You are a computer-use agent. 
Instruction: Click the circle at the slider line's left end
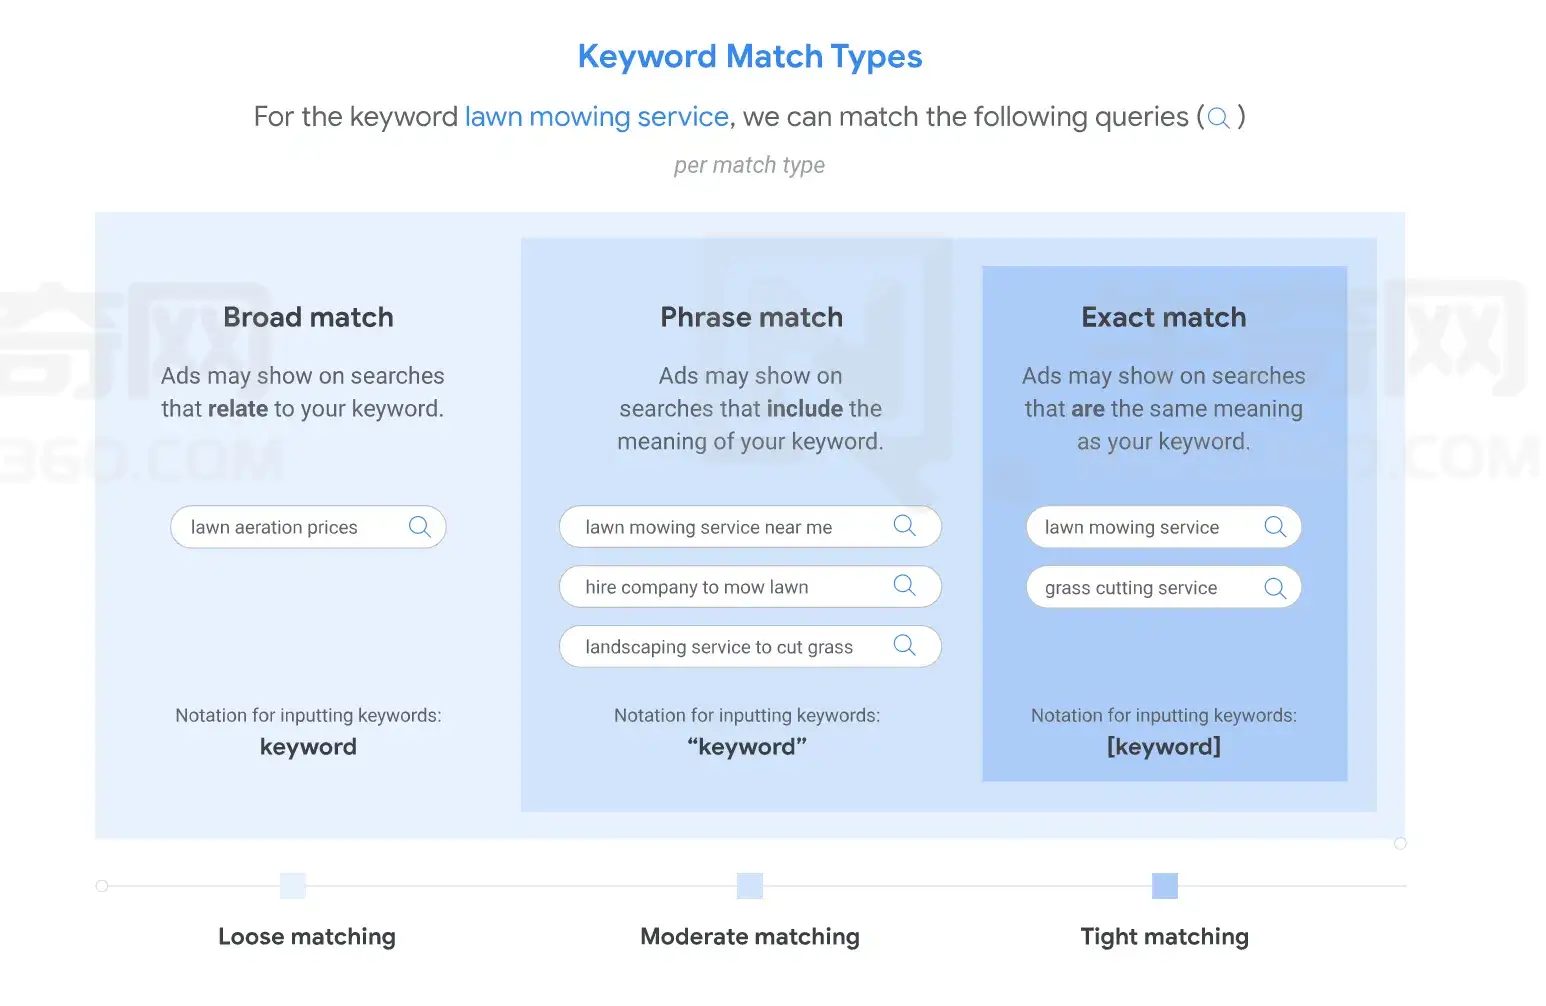(102, 886)
